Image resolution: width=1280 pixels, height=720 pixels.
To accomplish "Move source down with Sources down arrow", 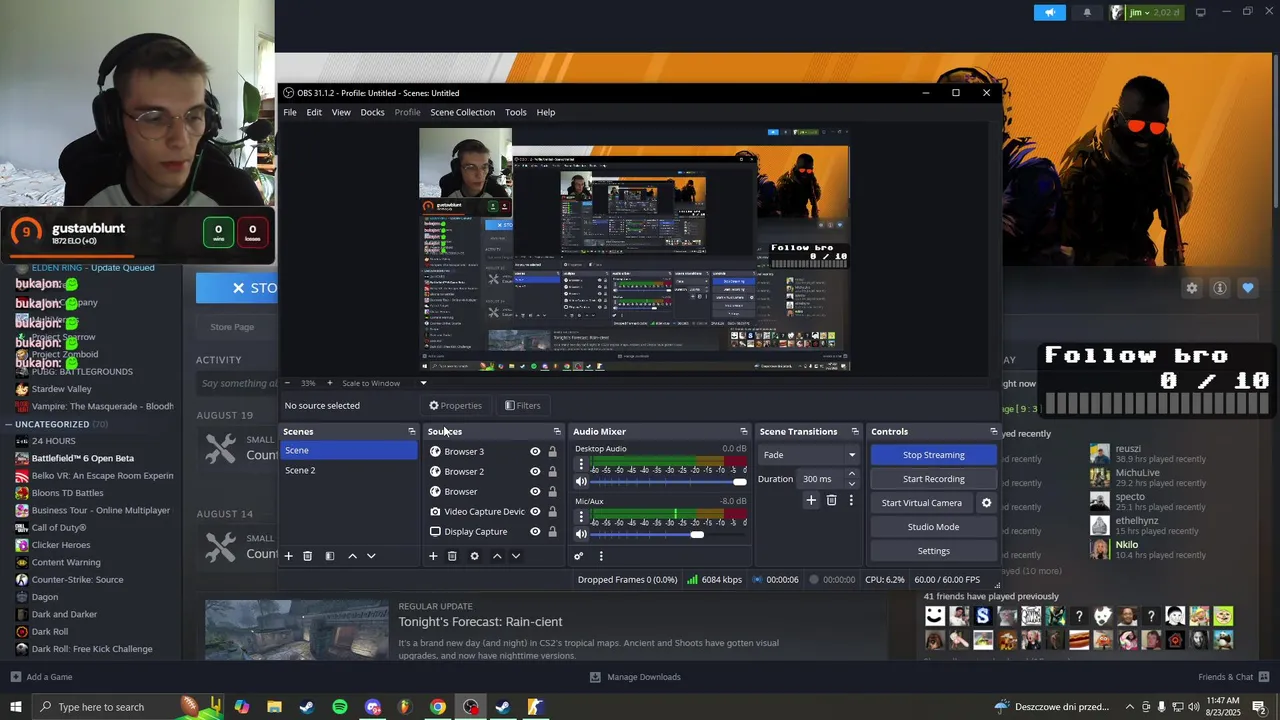I will click(516, 556).
